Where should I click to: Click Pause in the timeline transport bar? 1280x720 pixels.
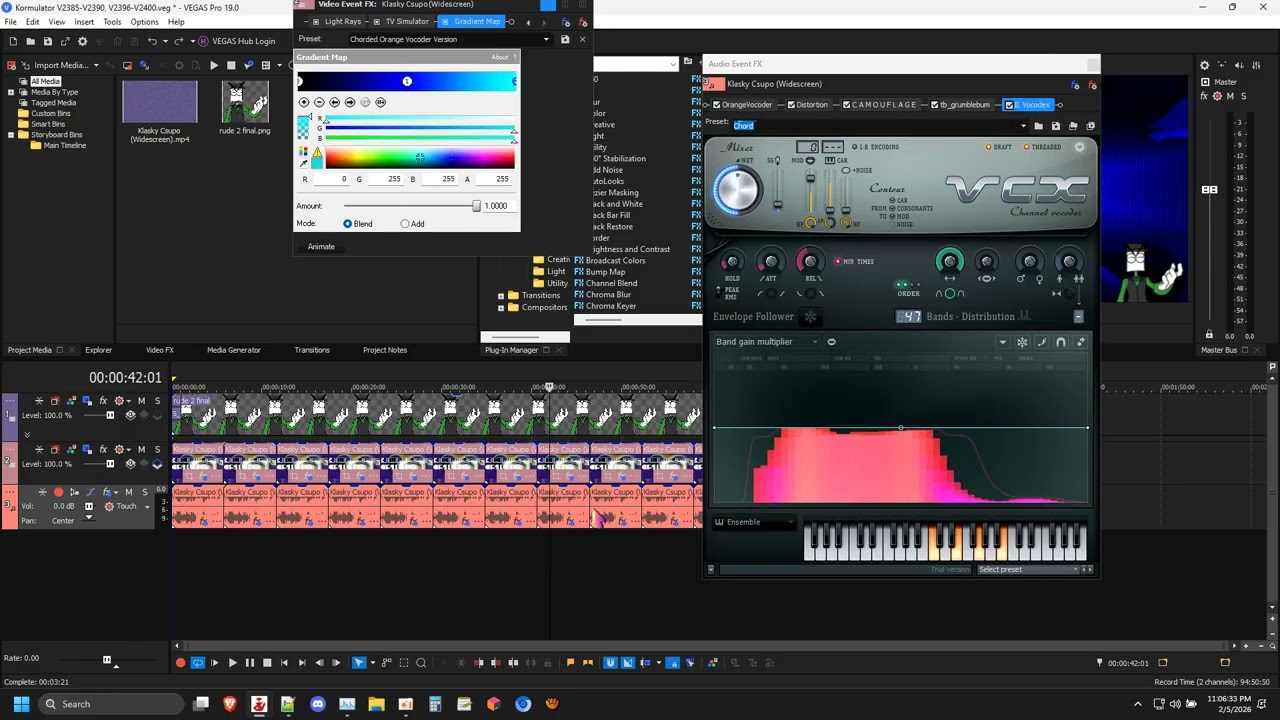(x=250, y=662)
